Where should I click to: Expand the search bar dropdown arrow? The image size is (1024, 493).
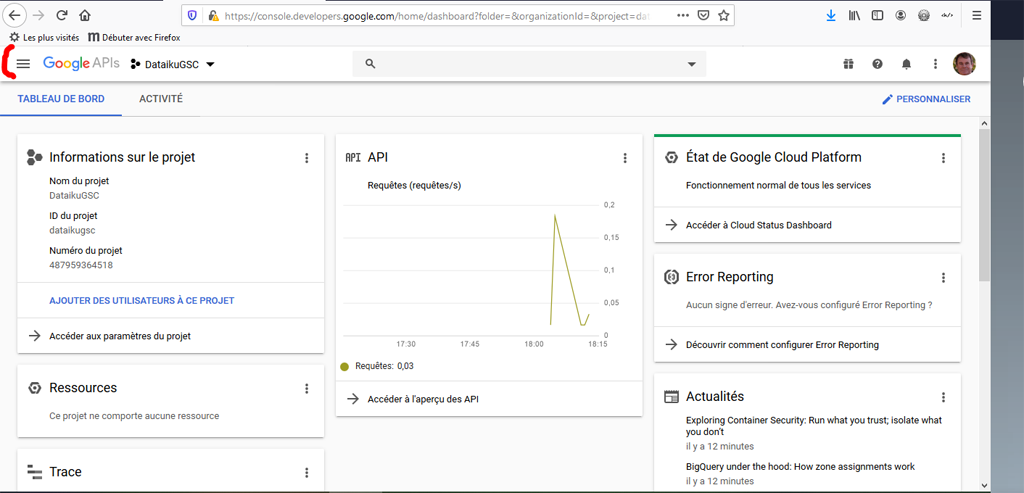(692, 64)
